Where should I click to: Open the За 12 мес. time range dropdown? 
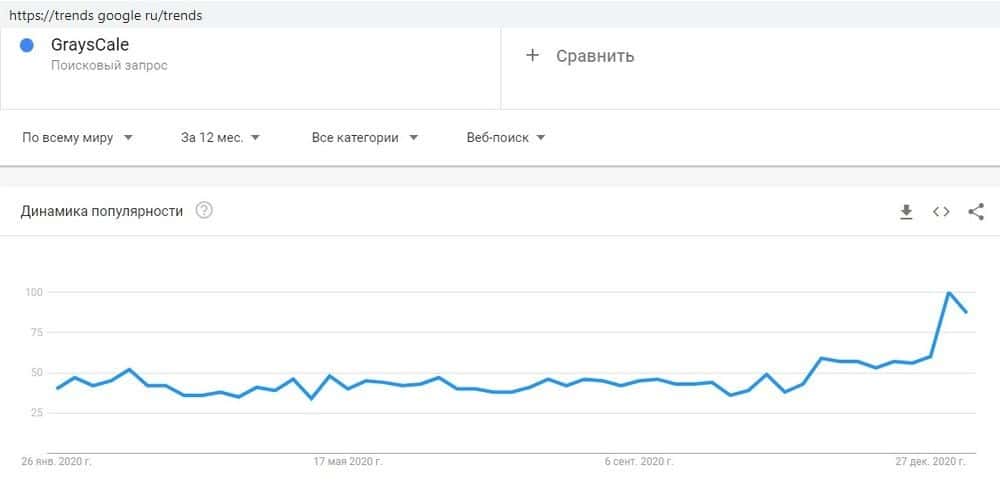[220, 138]
